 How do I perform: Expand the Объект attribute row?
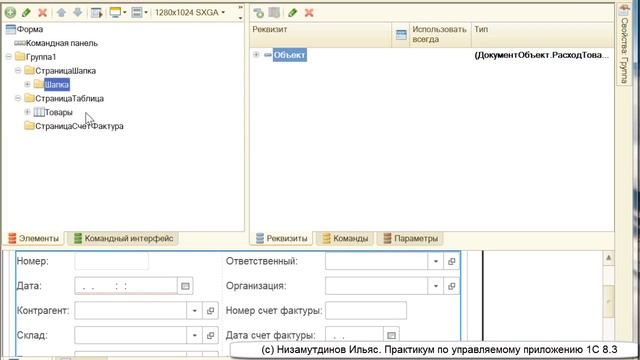(256, 54)
